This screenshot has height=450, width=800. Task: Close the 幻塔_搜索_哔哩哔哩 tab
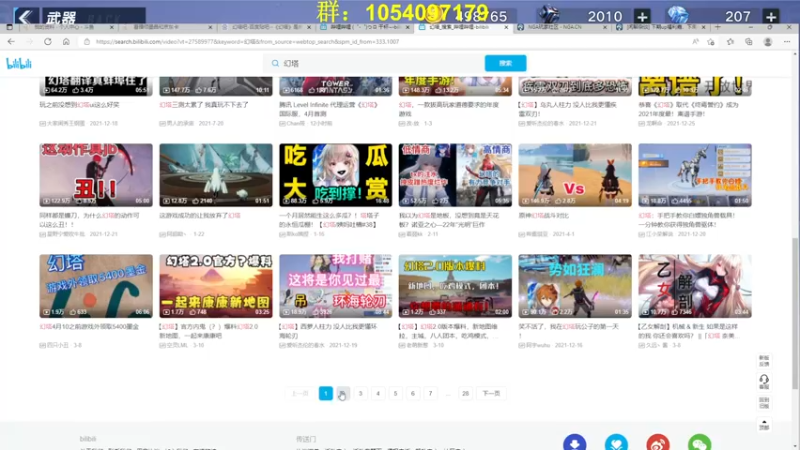click(x=506, y=27)
